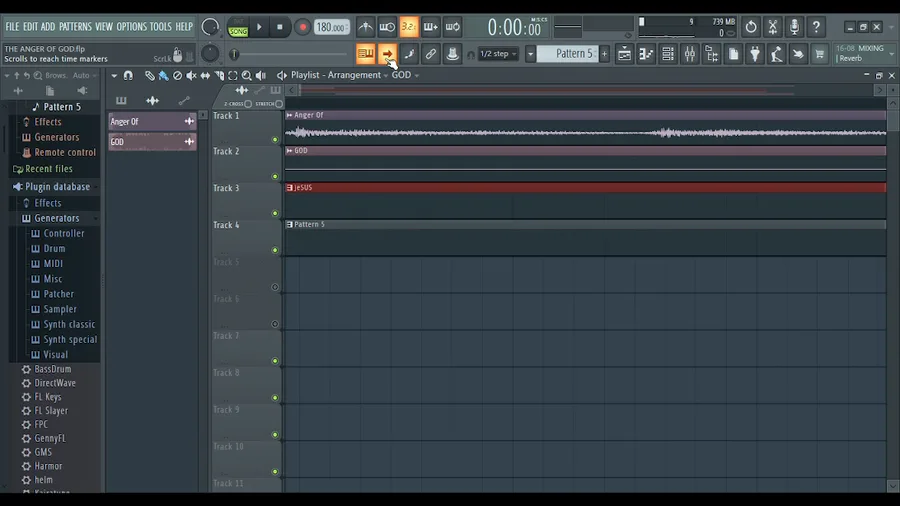Open the playlist view icon
The height and width of the screenshot is (506, 900).
624,54
